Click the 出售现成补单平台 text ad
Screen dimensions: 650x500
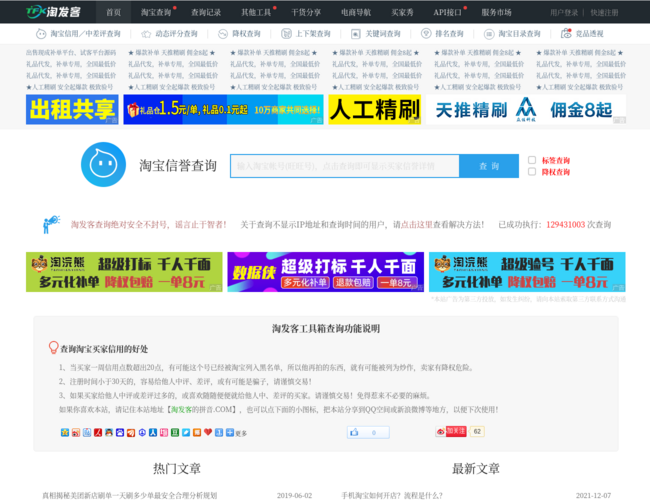71,53
